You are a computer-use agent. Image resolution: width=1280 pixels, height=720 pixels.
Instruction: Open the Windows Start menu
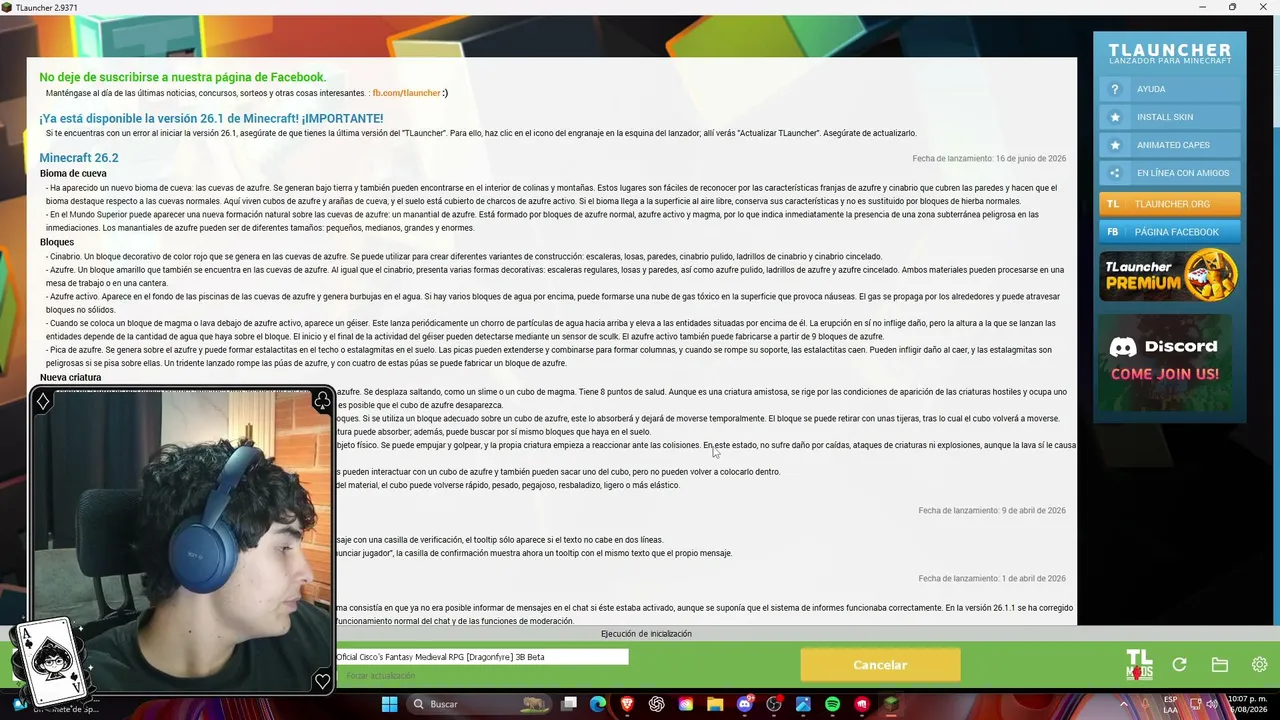[x=389, y=704]
